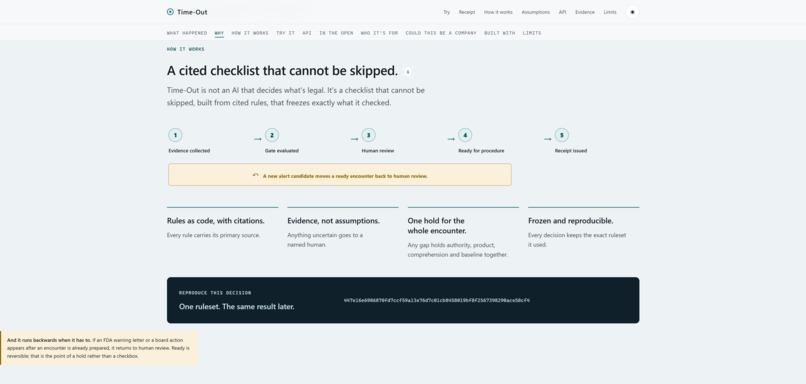Select the LIMITS section tab
The image size is (806, 384).
pyautogui.click(x=532, y=33)
